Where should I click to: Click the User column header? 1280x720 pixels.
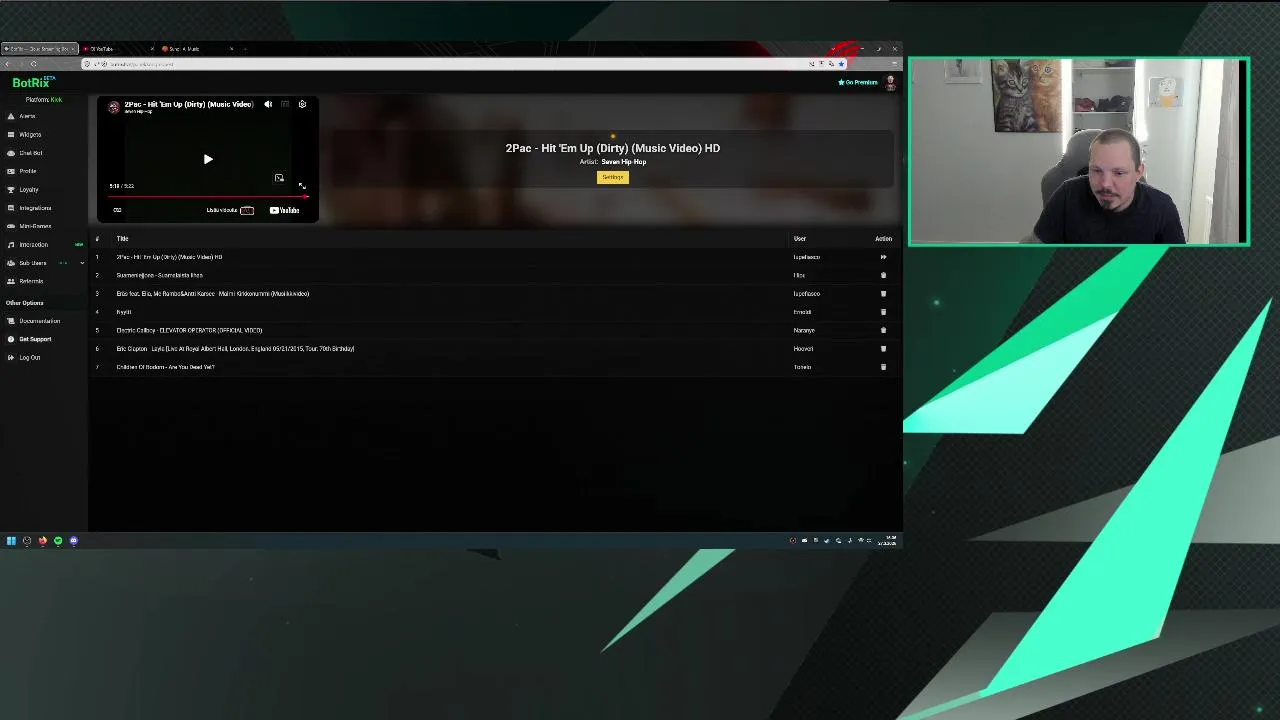[800, 239]
